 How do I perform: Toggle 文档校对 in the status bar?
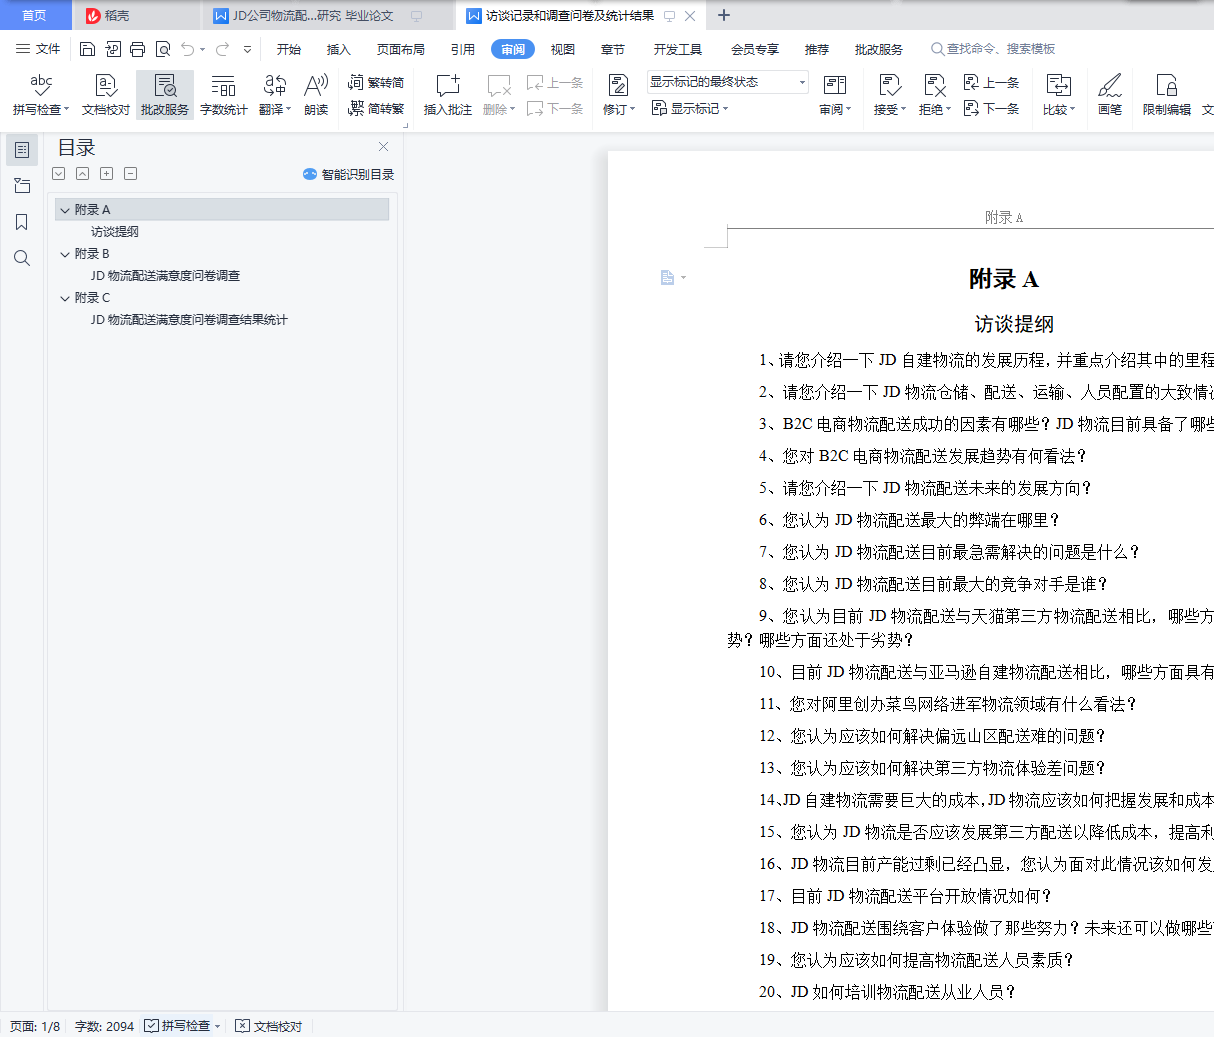click(x=269, y=1026)
